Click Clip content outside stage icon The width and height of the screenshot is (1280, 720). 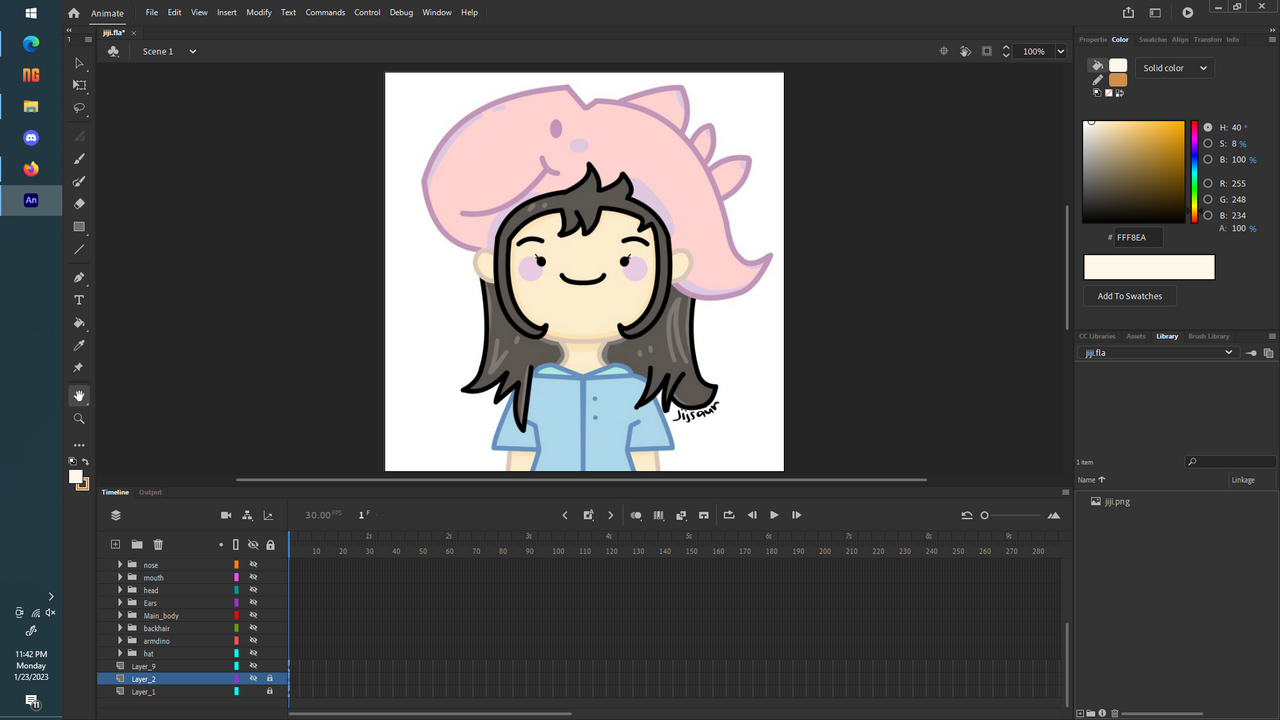click(987, 51)
